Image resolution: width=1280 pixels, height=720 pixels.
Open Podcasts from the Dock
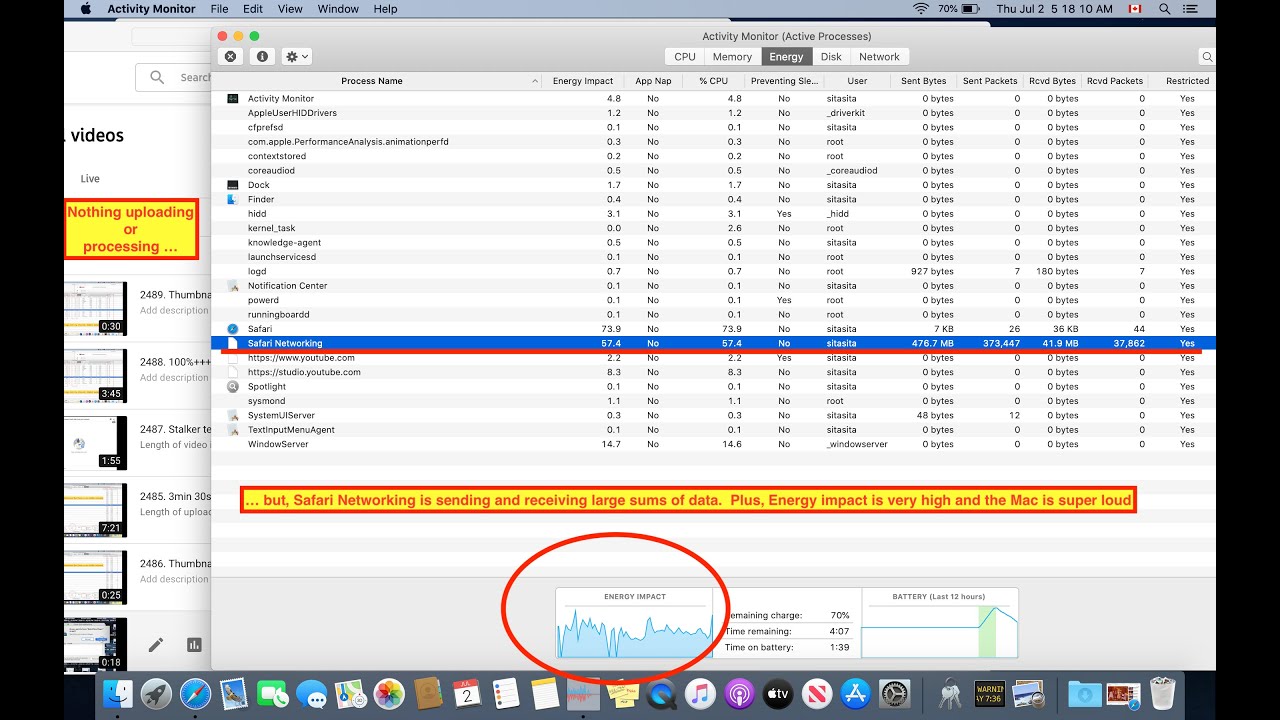[739, 694]
